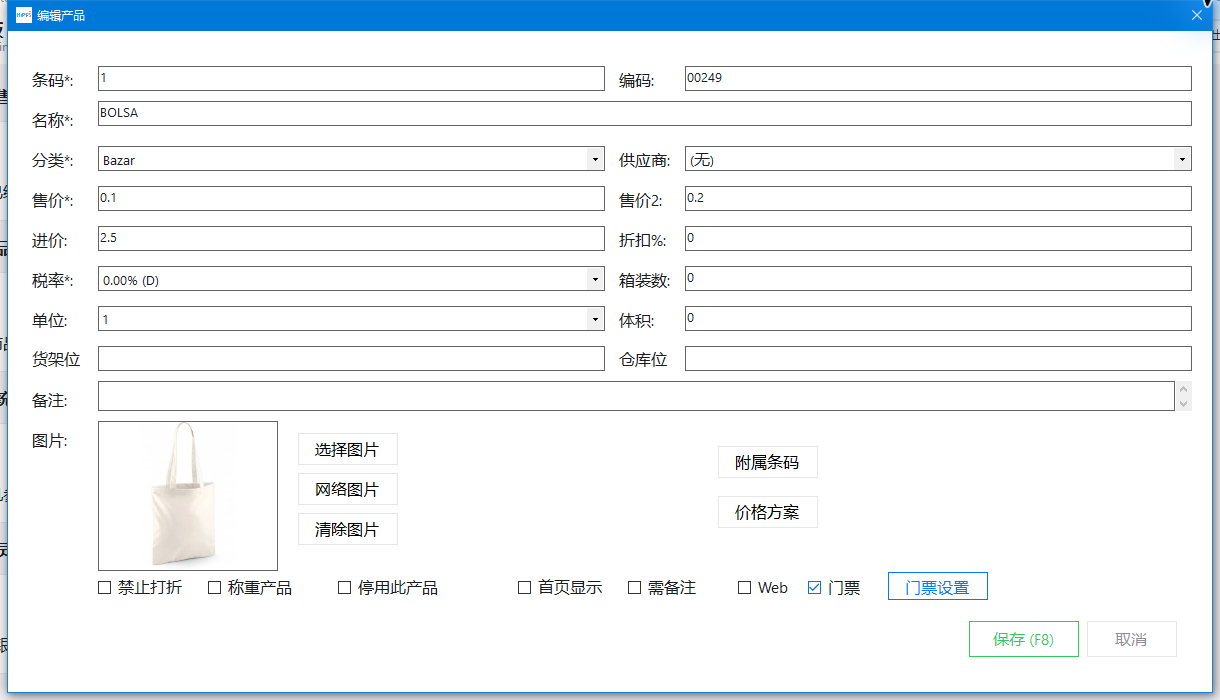Open 附属条码 settings
The width and height of the screenshot is (1220, 700).
[x=768, y=462]
